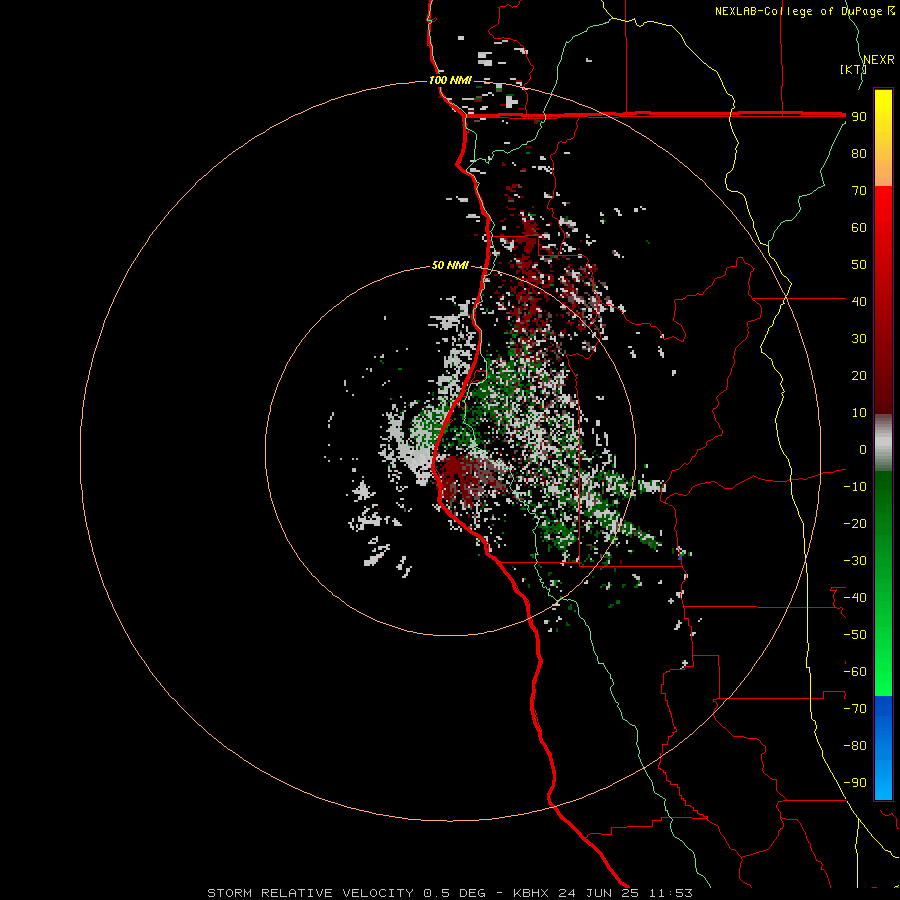Click the 11:53 timestamp

[x=670, y=893]
